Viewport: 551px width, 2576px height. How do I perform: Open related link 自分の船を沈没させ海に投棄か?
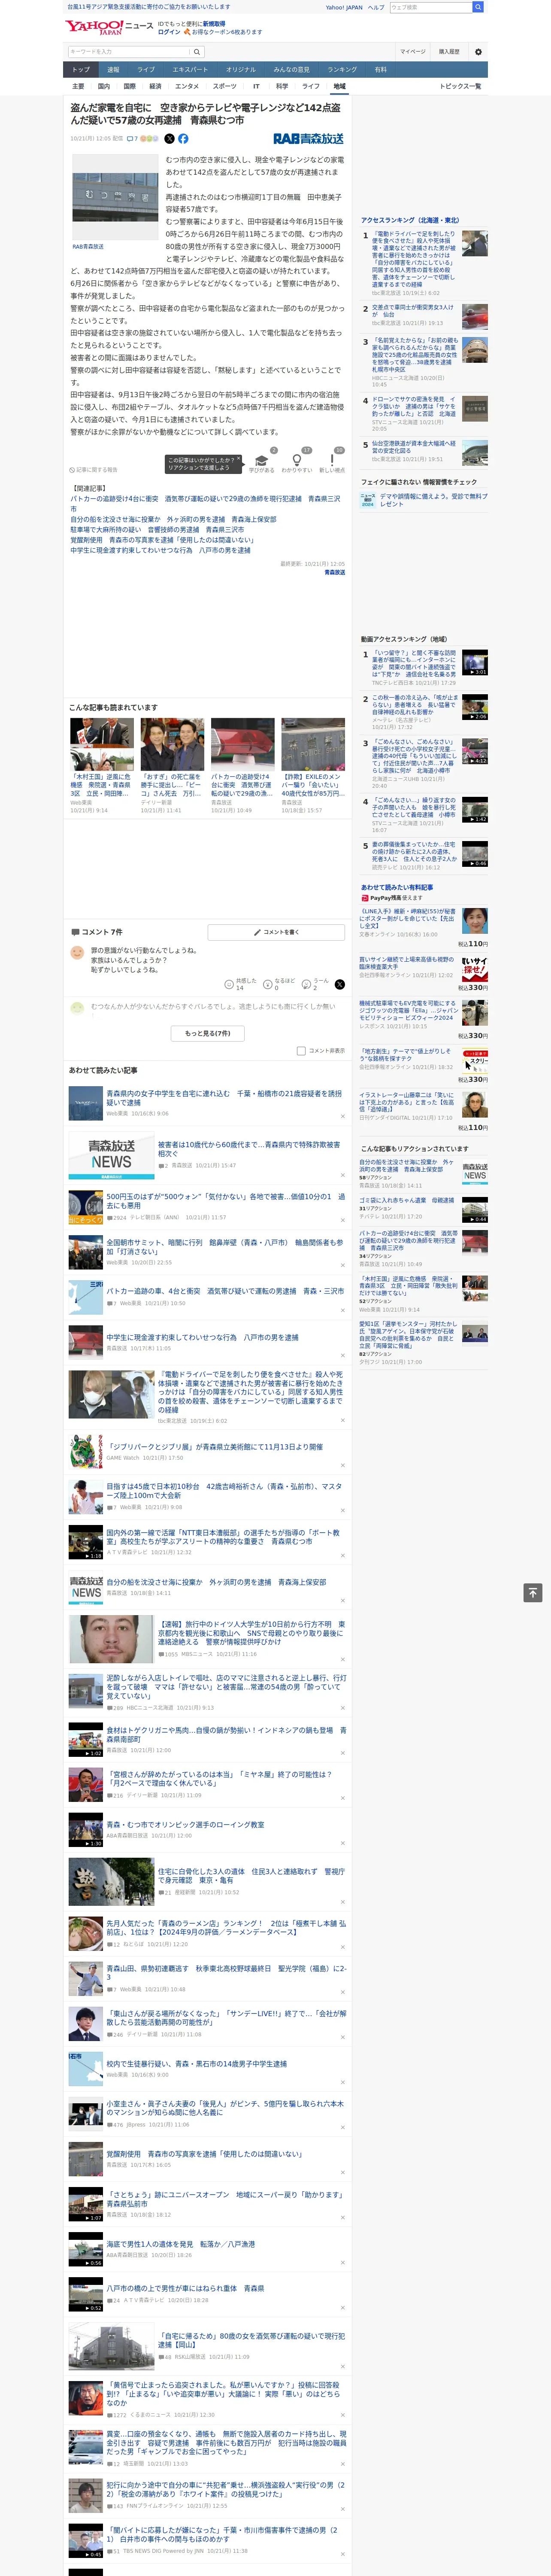(173, 519)
